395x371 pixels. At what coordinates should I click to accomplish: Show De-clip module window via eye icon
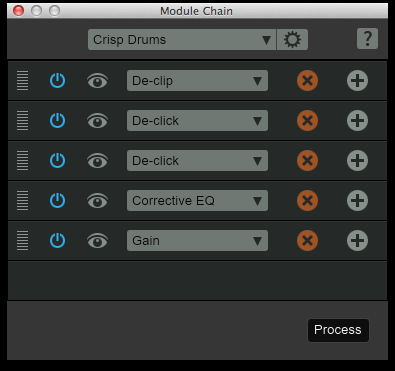[x=97, y=81]
